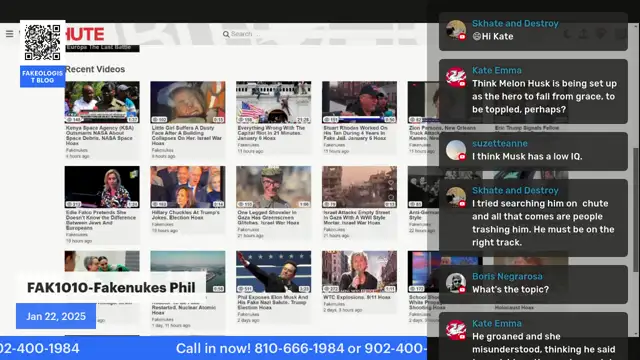Image resolution: width=640 pixels, height=360 pixels.
Task: Open Kenya Space Agency video thumbnail
Action: [102, 102]
